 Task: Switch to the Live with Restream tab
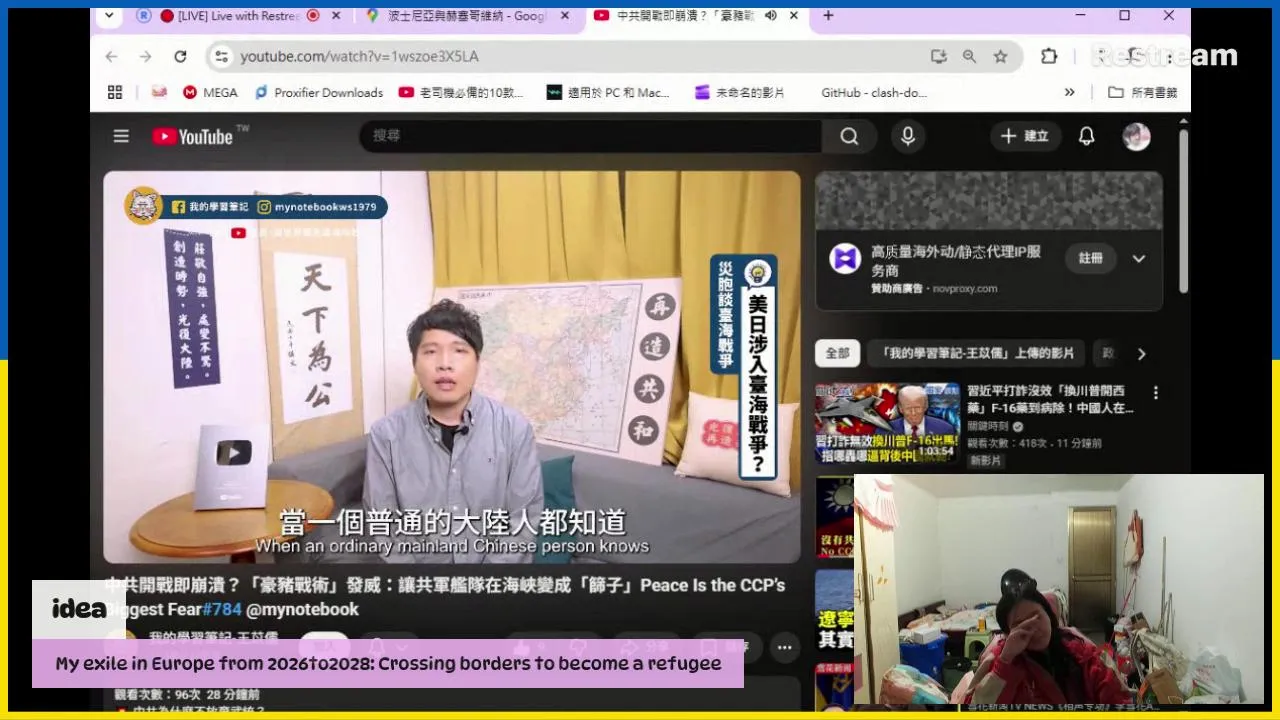(x=236, y=16)
